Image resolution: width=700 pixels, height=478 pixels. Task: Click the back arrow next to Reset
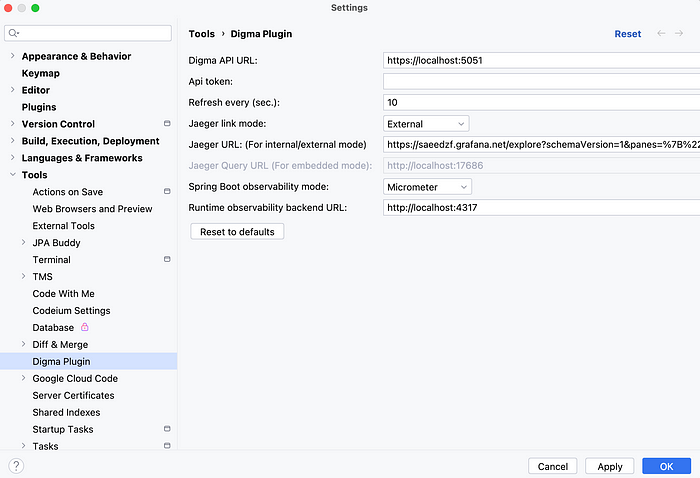tap(661, 33)
